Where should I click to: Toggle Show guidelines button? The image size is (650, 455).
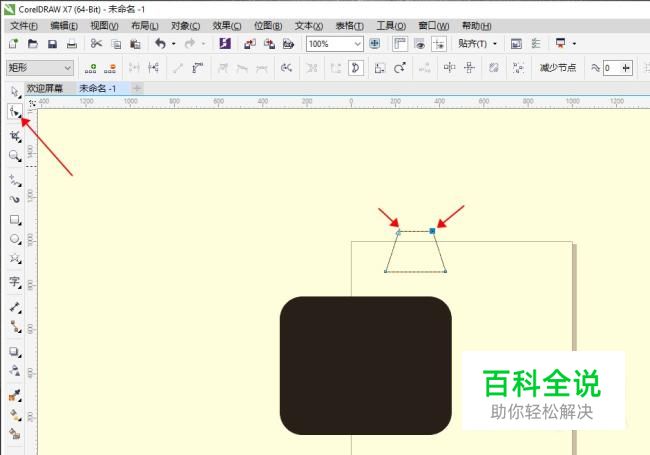(439, 44)
